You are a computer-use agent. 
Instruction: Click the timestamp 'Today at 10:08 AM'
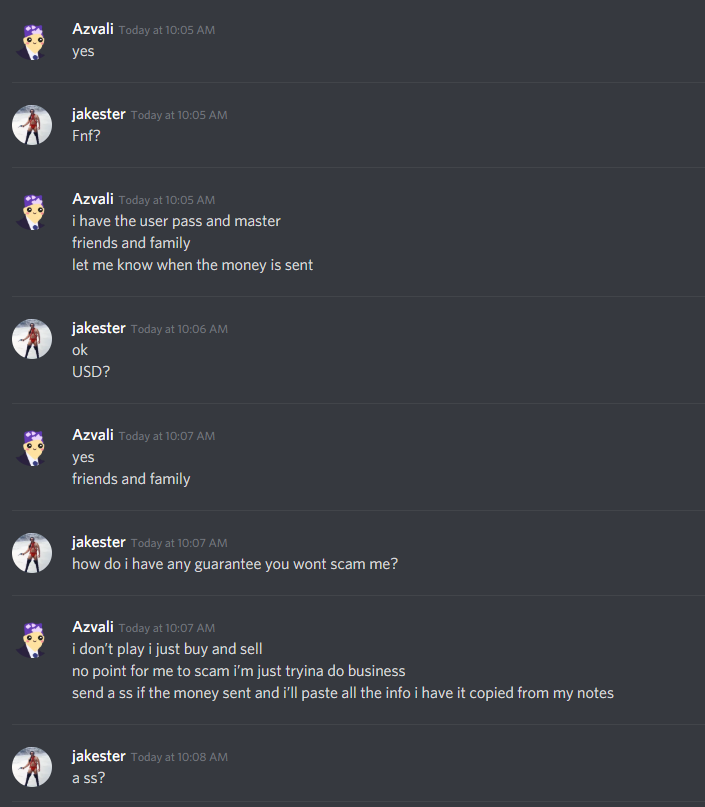179,757
